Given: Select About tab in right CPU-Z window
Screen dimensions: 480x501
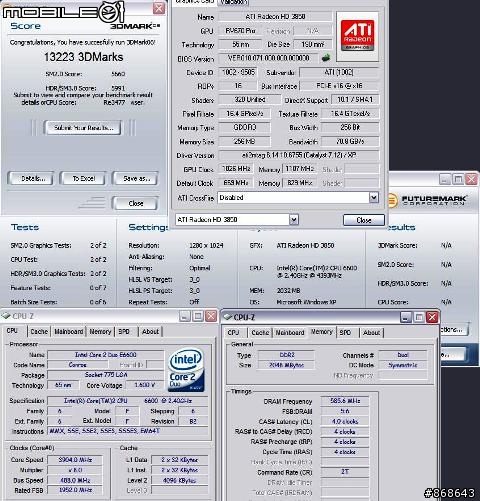Looking at the screenshot, I should click(x=371, y=332).
